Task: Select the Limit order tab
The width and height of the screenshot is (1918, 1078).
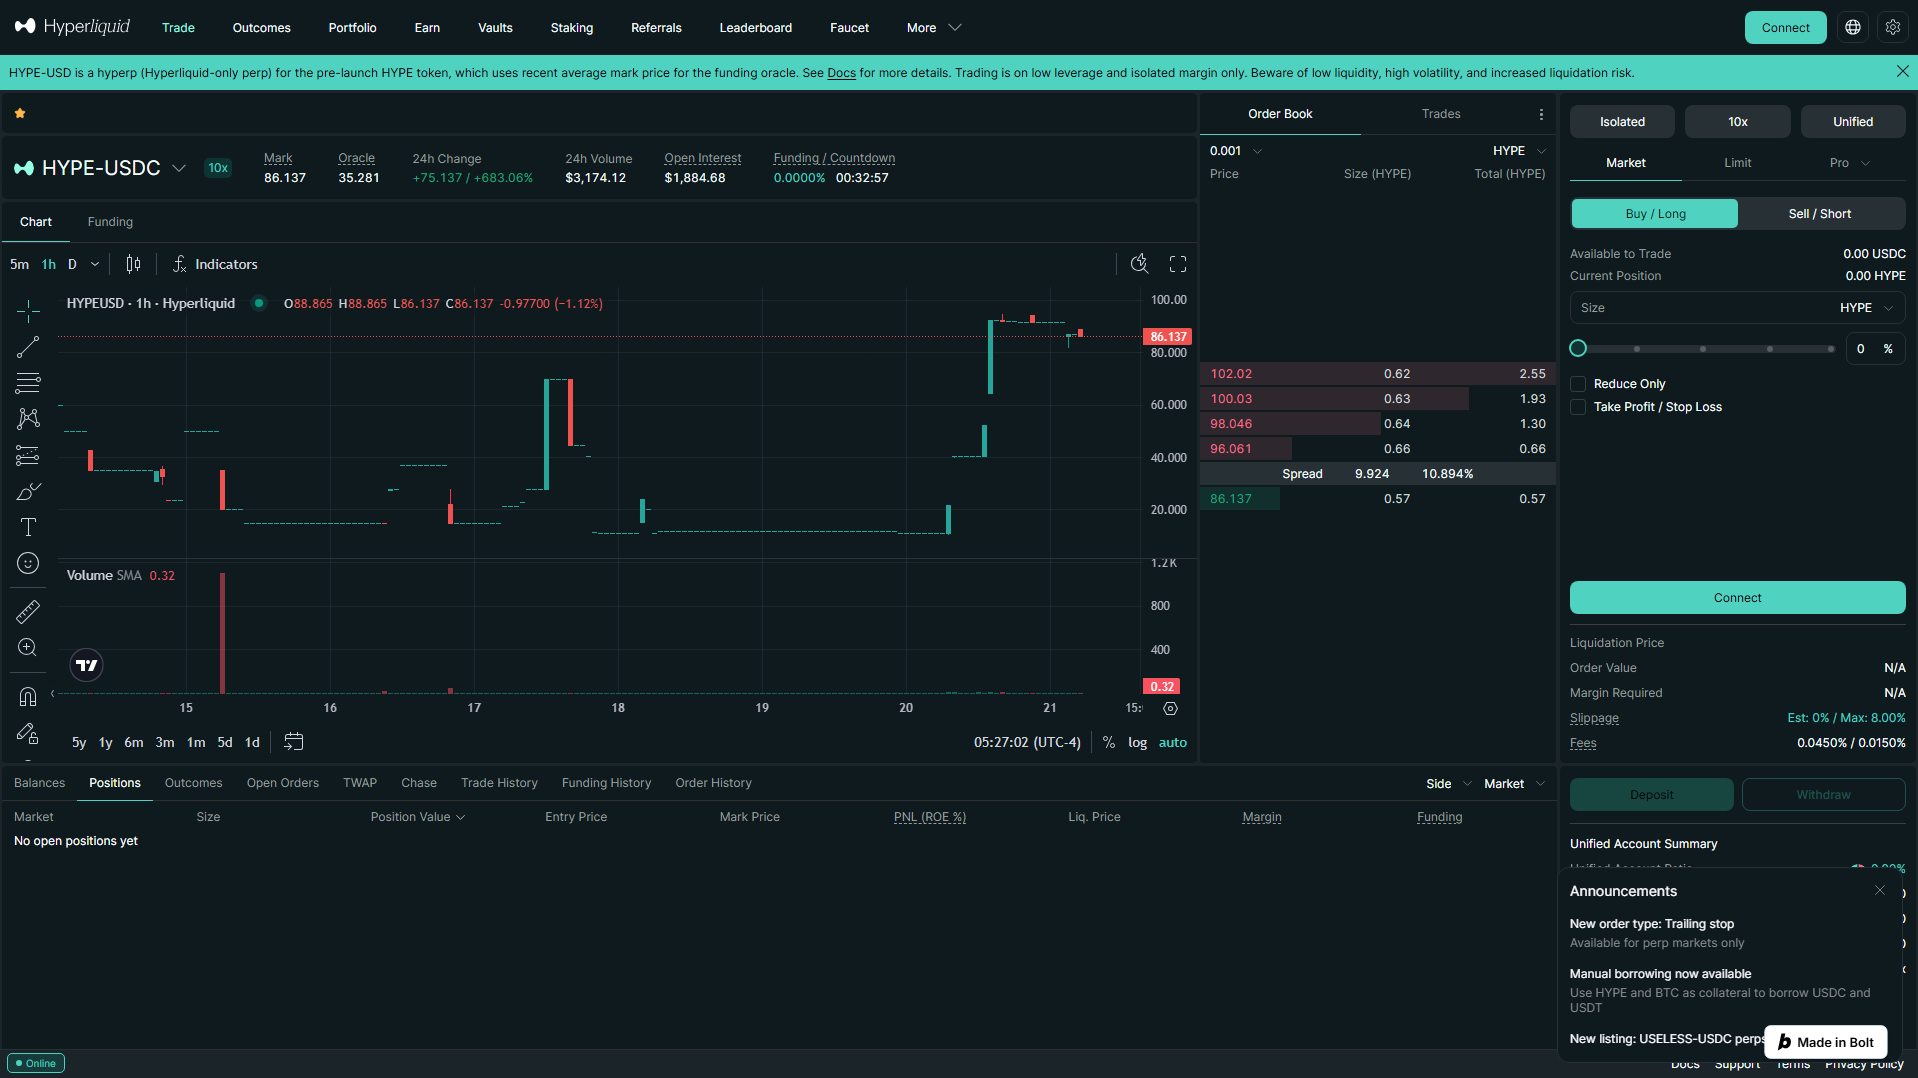Action: coord(1737,163)
